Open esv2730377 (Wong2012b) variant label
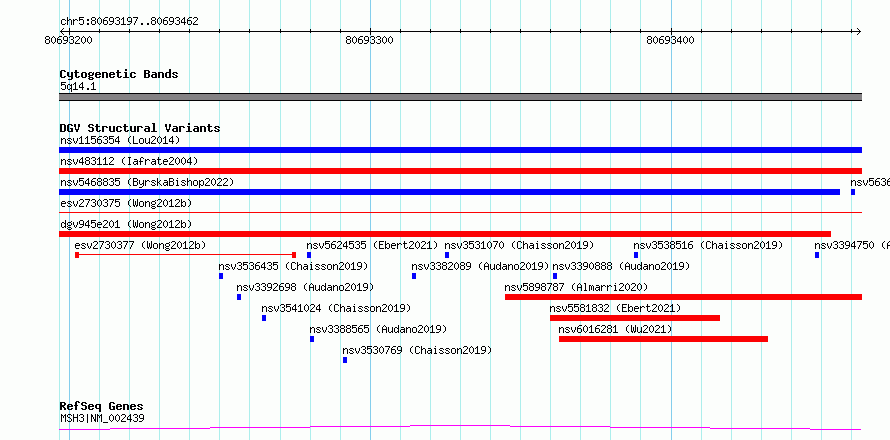The image size is (890, 440). [140, 245]
